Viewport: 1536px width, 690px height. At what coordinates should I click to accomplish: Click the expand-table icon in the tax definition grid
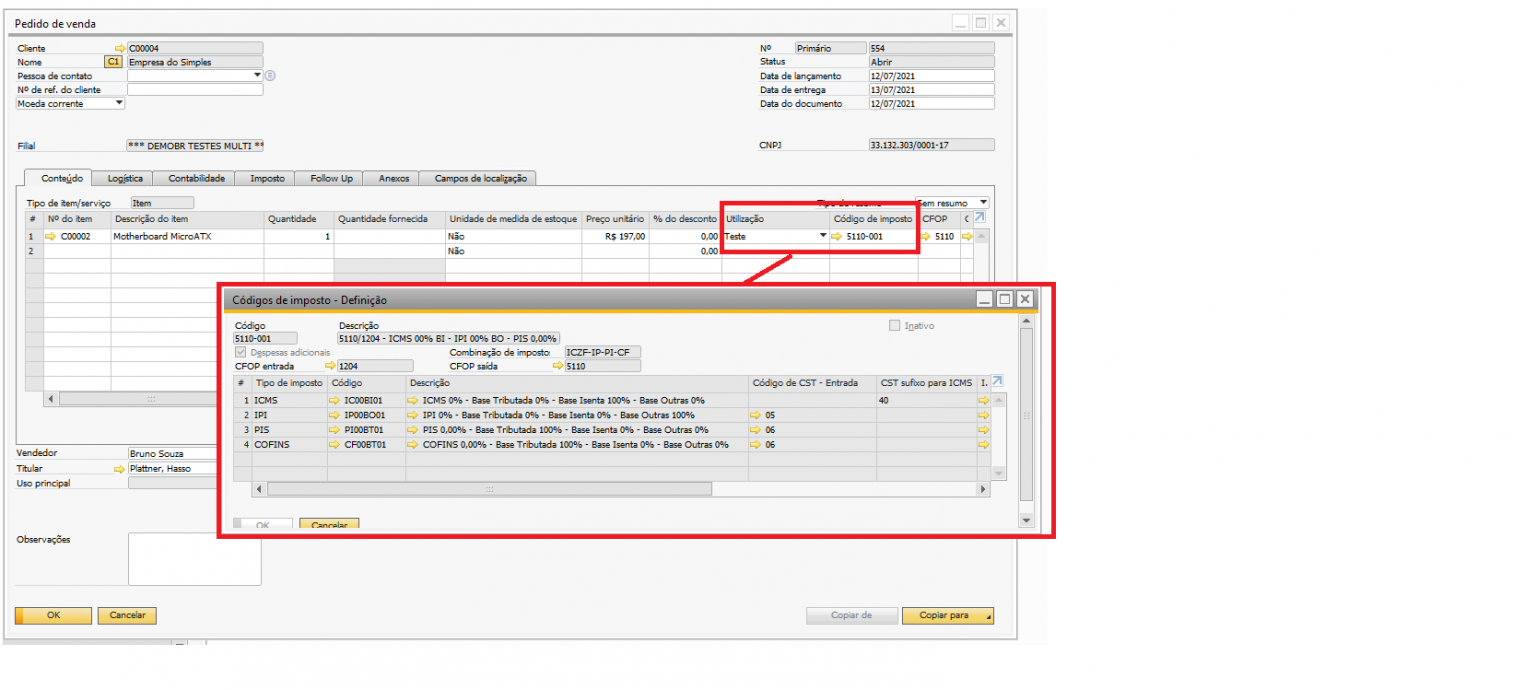(996, 382)
